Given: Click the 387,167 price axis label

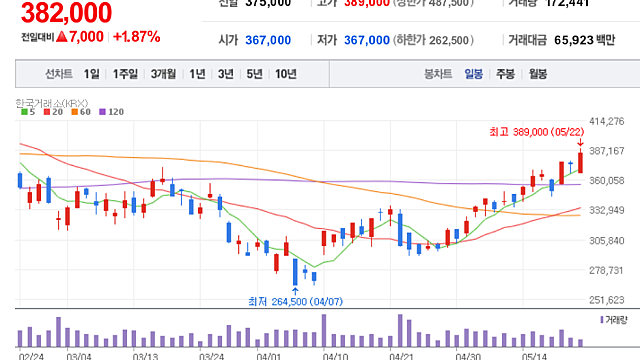Looking at the screenshot, I should 607,151.
